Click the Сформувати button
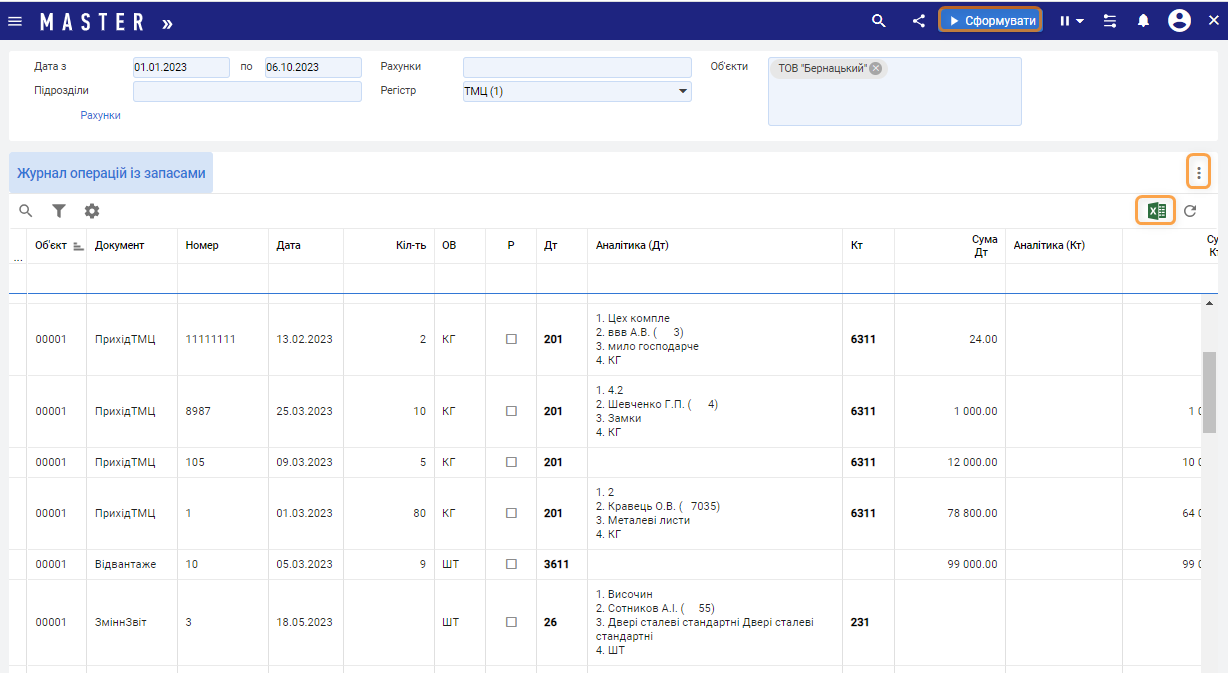Screen dimensions: 1228x673 (990, 21)
